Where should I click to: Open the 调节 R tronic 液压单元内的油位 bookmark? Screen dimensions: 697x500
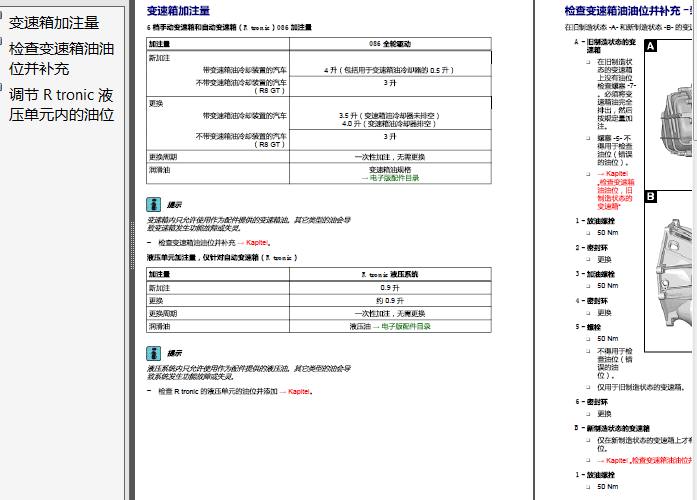point(61,105)
